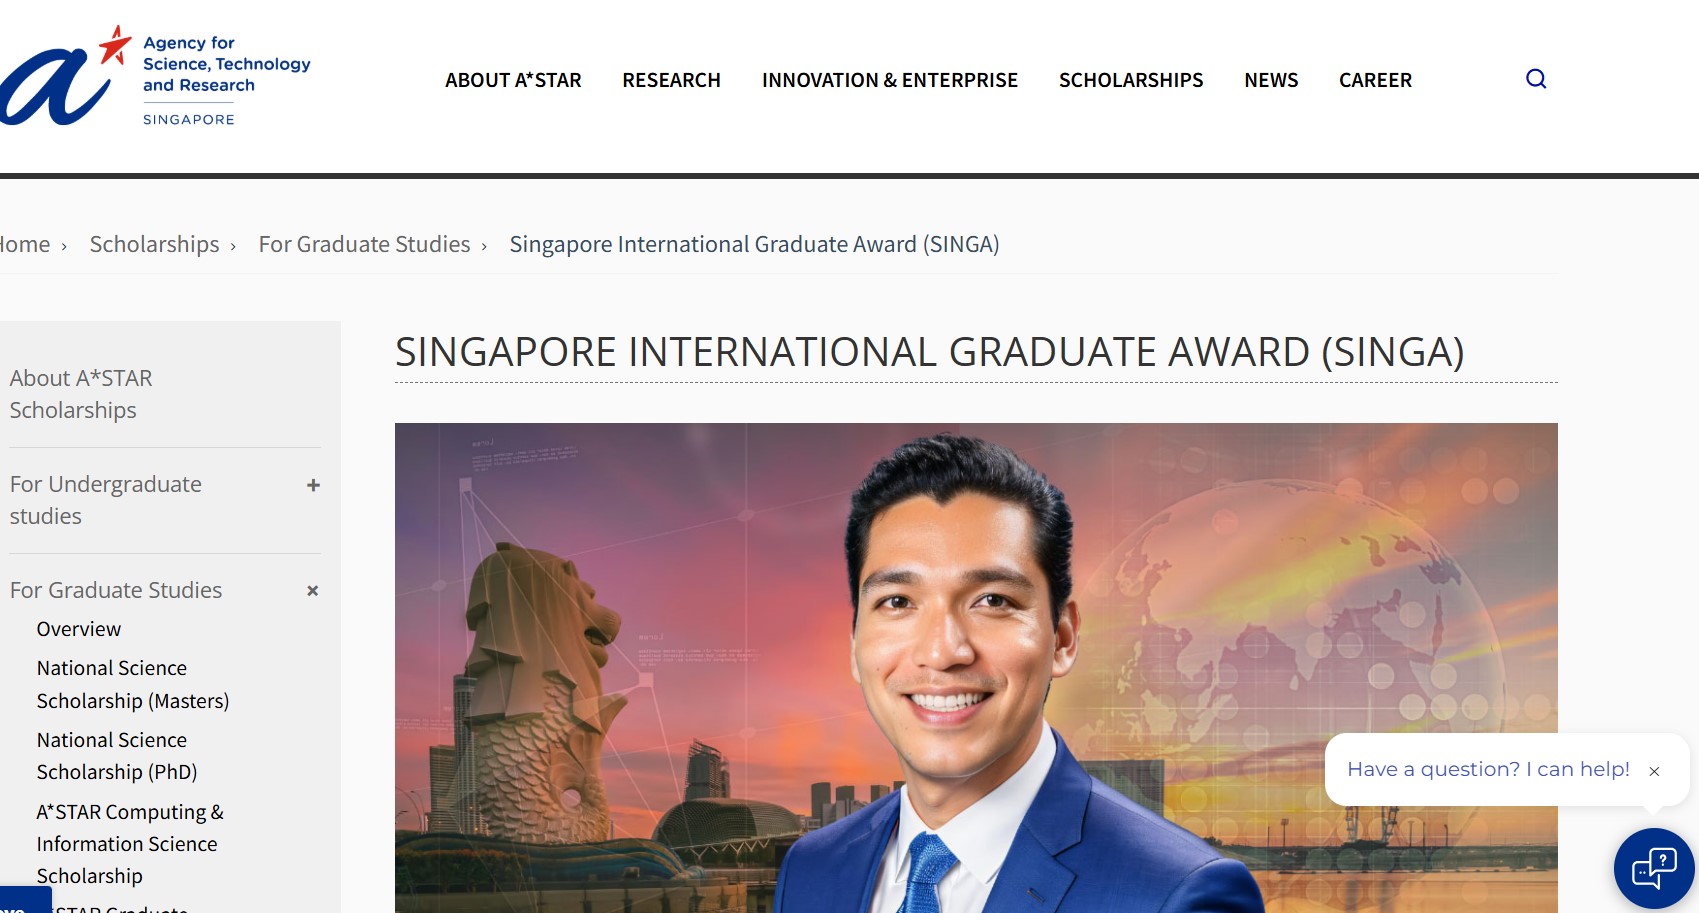Expand For Undergraduate studies plus icon
Viewport: 1699px width, 913px height.
coord(313,485)
